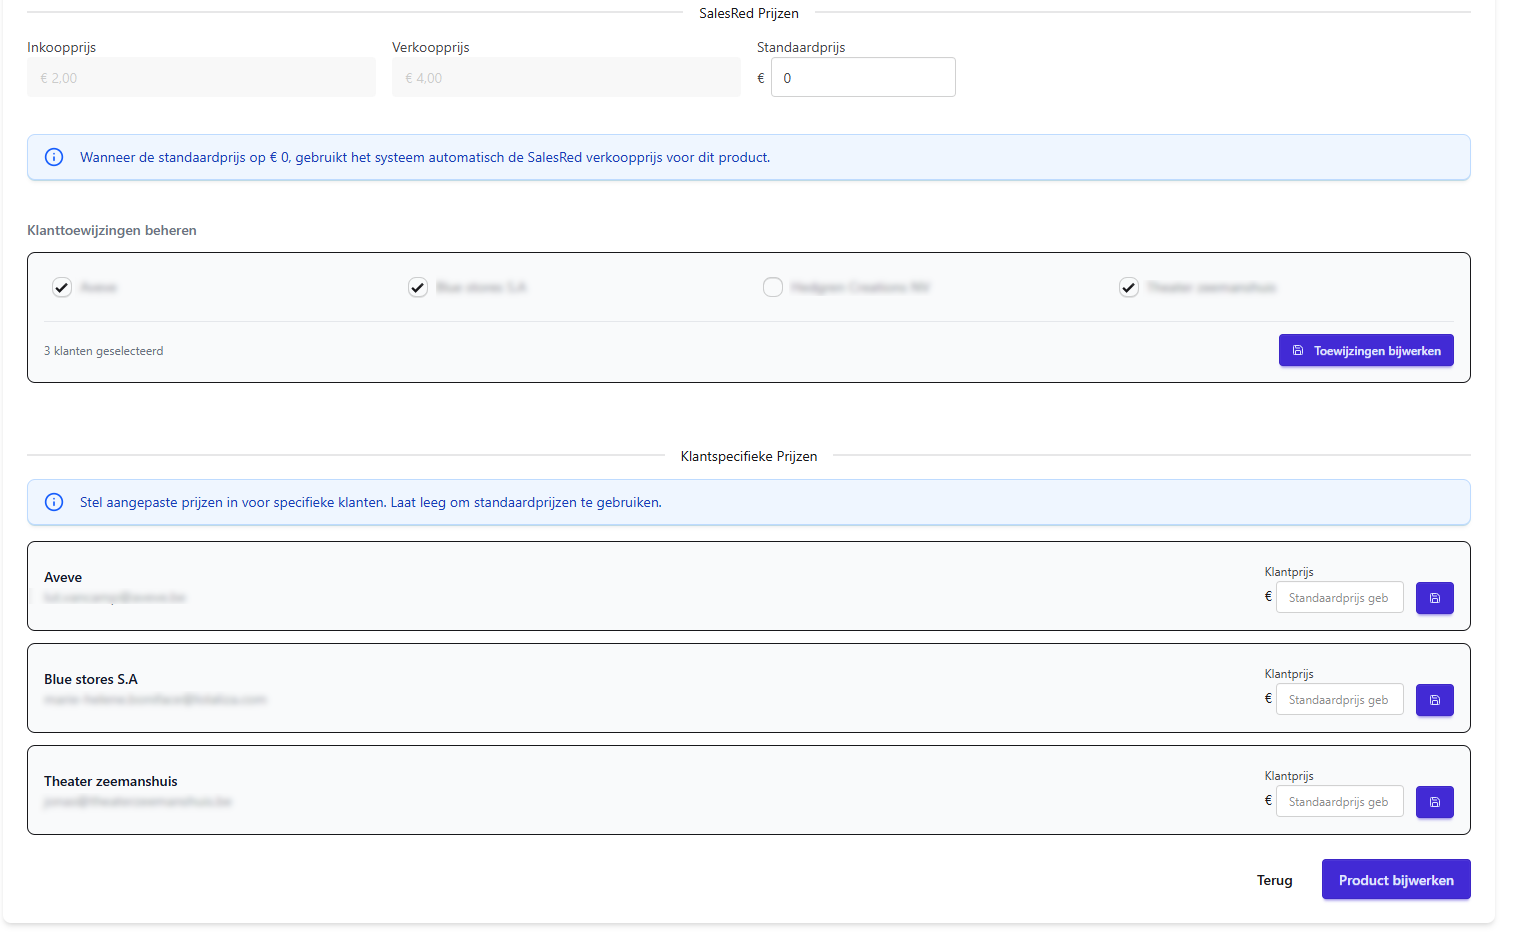Uncheck the first customer checkbox, Aveve
This screenshot has height=942, width=1521.
62,287
